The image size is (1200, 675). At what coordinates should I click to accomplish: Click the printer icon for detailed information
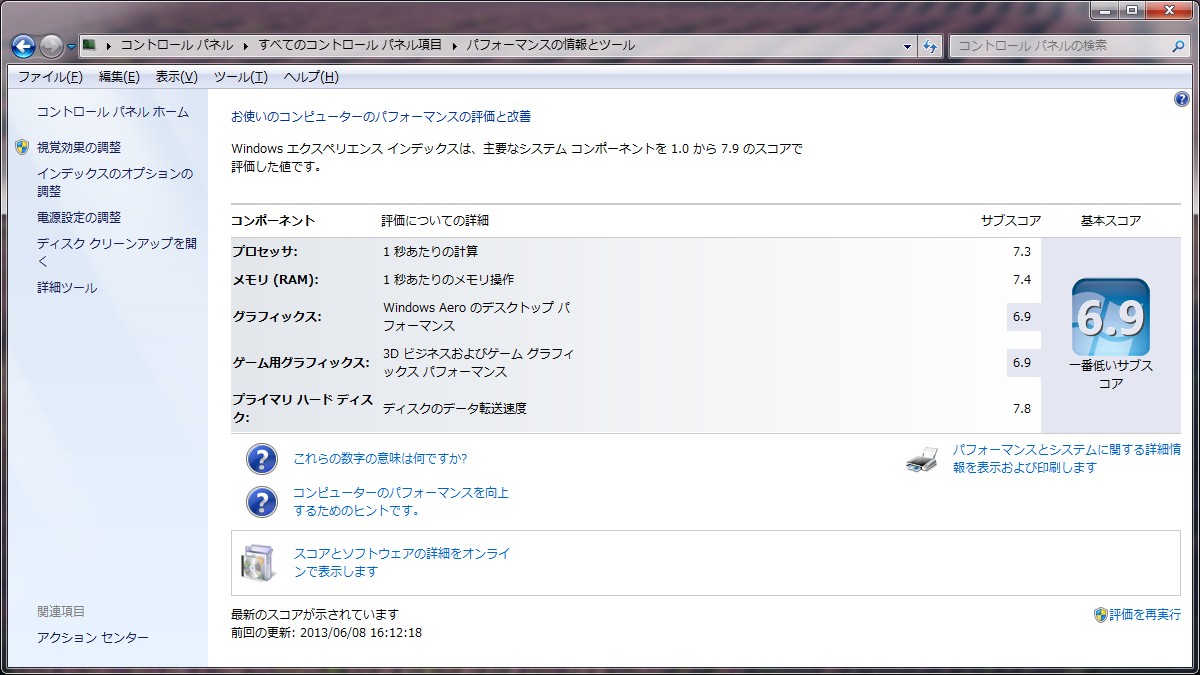[921, 460]
